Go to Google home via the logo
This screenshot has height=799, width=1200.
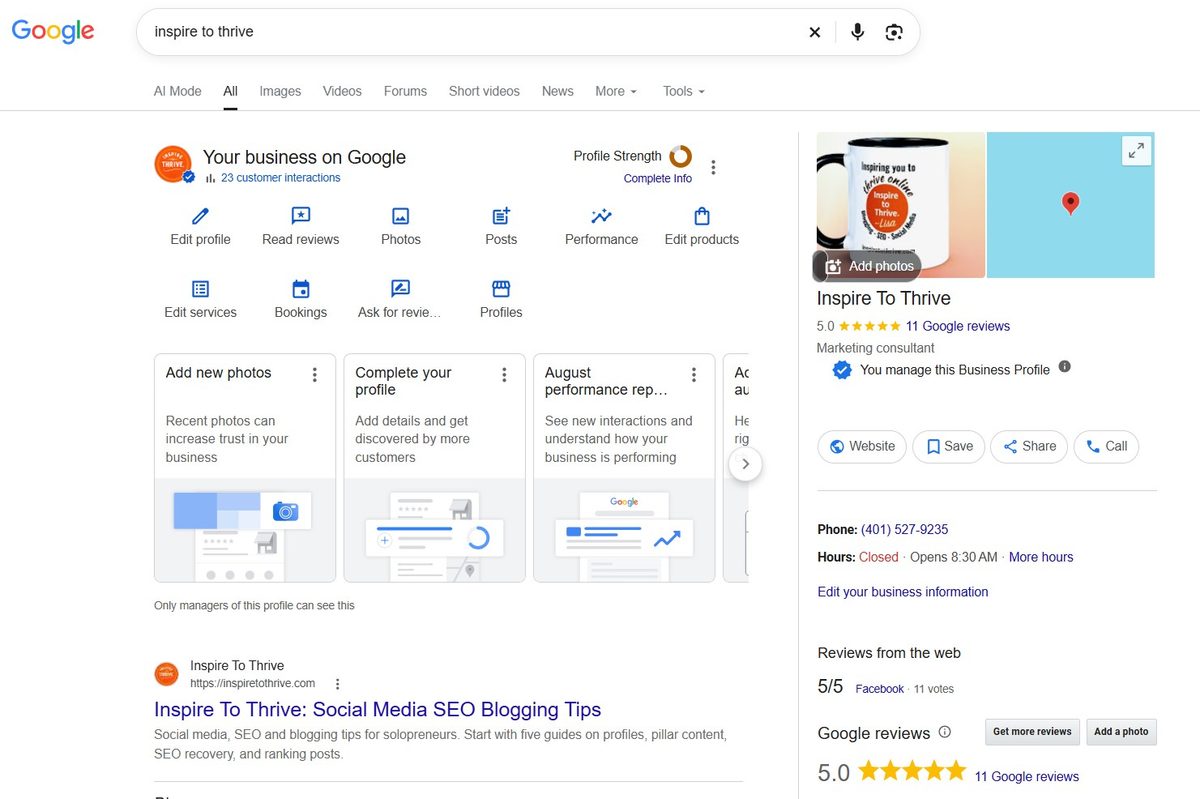tap(53, 31)
